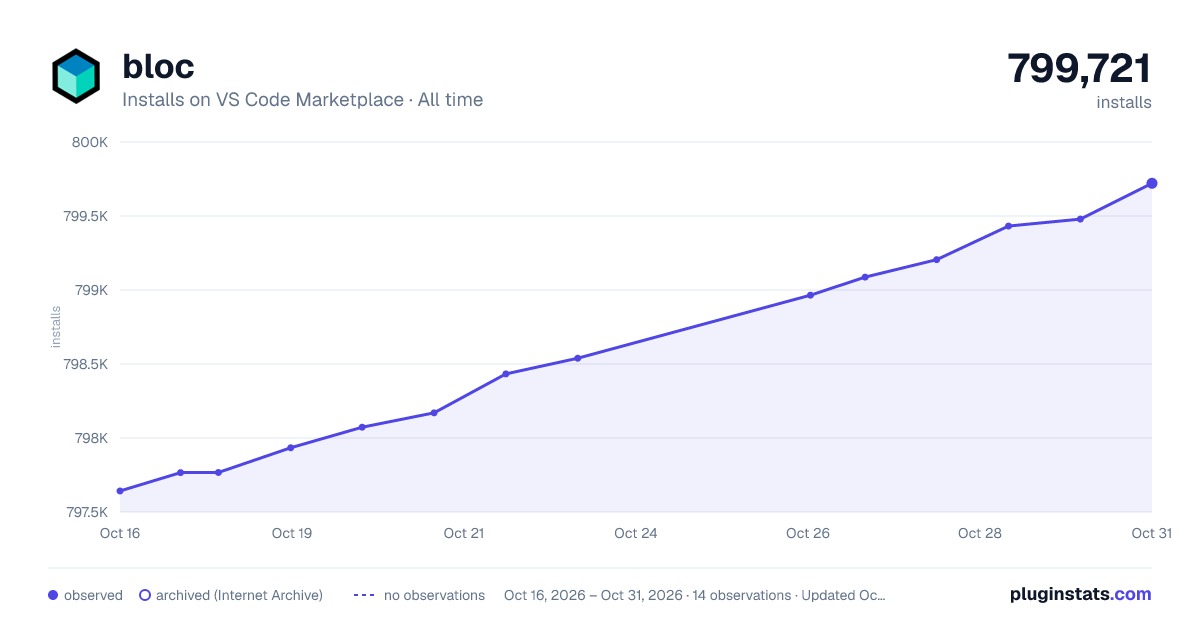
Task: Click the 'no observations' legend text
Action: tap(434, 595)
